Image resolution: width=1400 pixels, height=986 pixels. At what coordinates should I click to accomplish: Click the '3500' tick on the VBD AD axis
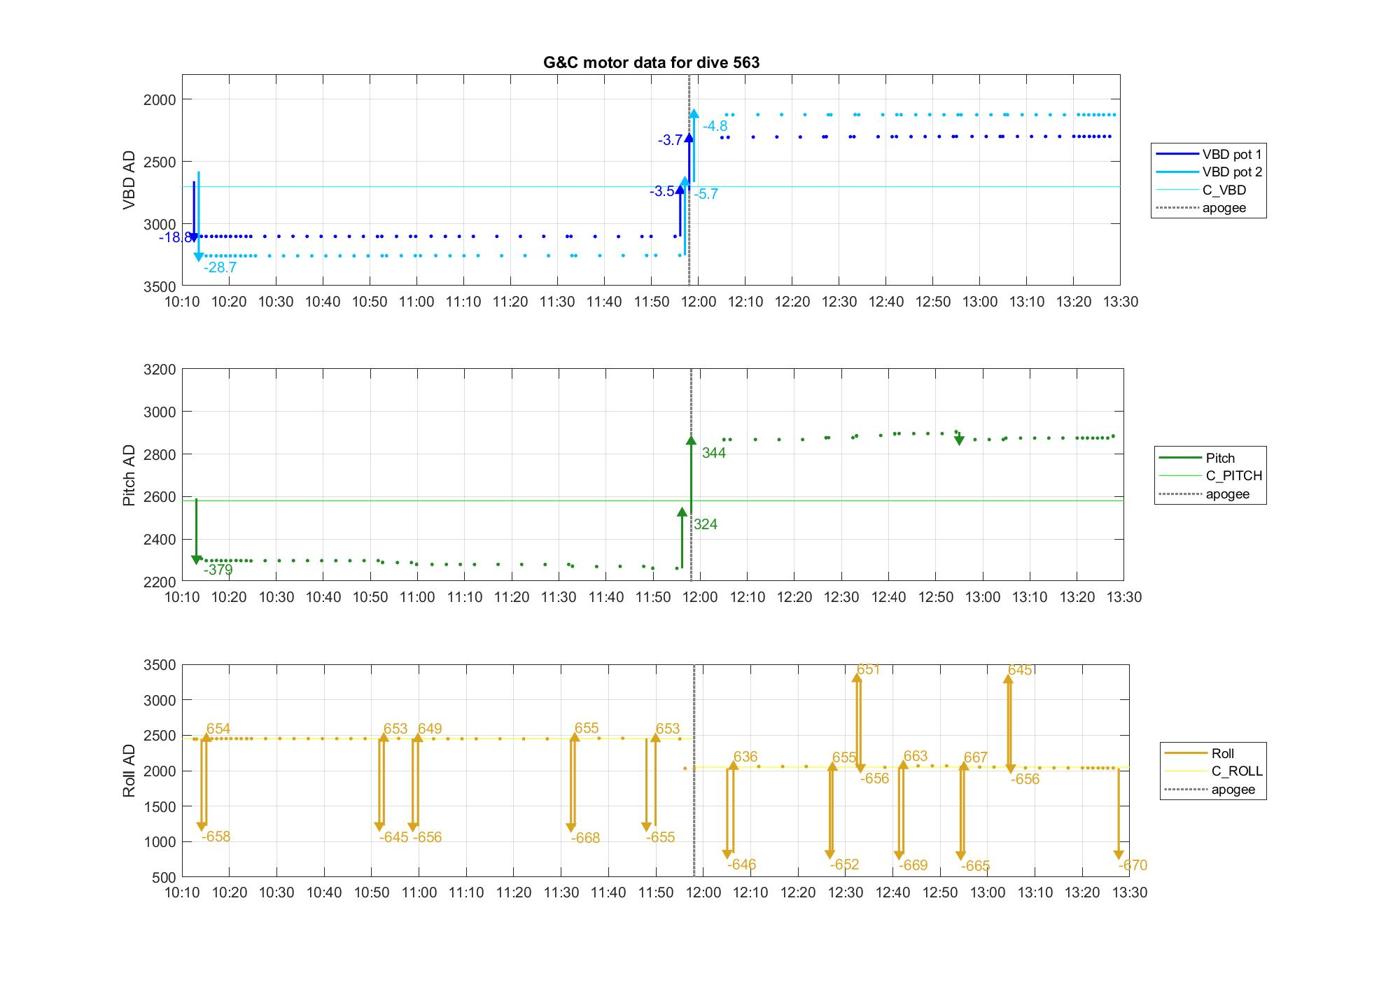tap(159, 287)
